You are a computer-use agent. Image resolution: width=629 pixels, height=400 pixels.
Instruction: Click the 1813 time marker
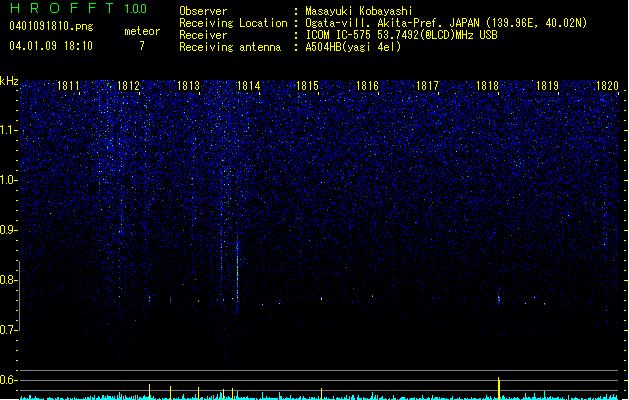(x=188, y=86)
